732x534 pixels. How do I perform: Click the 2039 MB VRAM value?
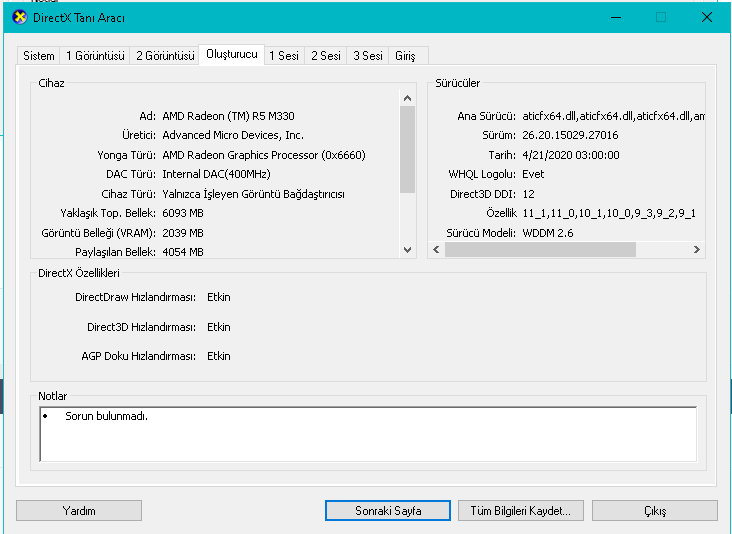point(183,233)
